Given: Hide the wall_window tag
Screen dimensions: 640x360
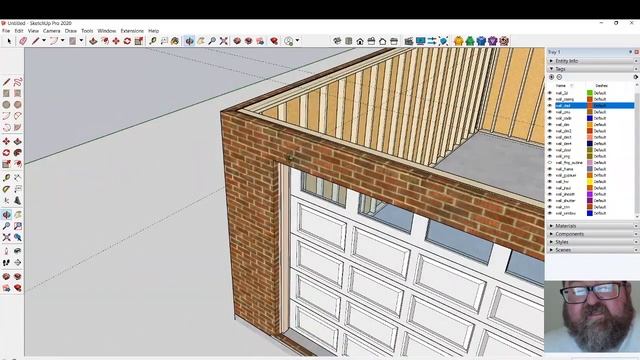Looking at the screenshot, I should tap(550, 213).
